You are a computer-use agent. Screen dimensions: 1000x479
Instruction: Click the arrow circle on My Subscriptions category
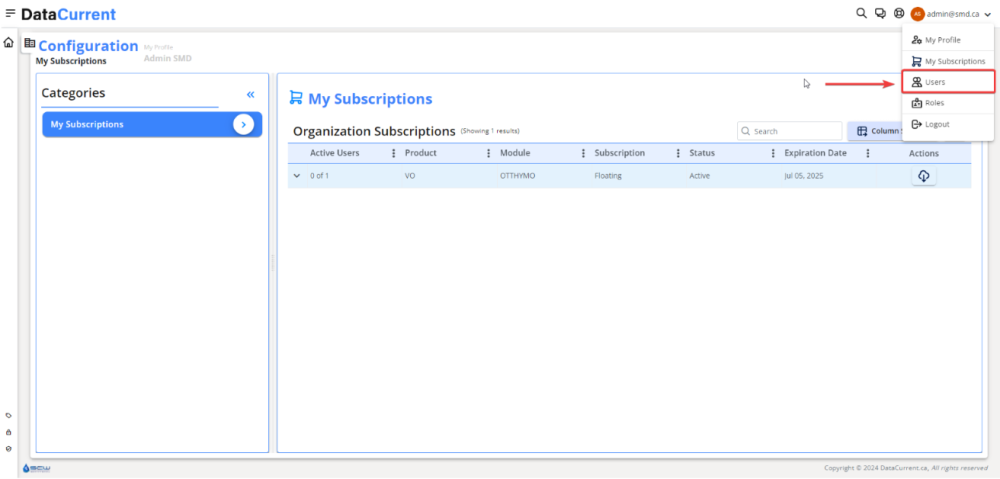tap(243, 124)
